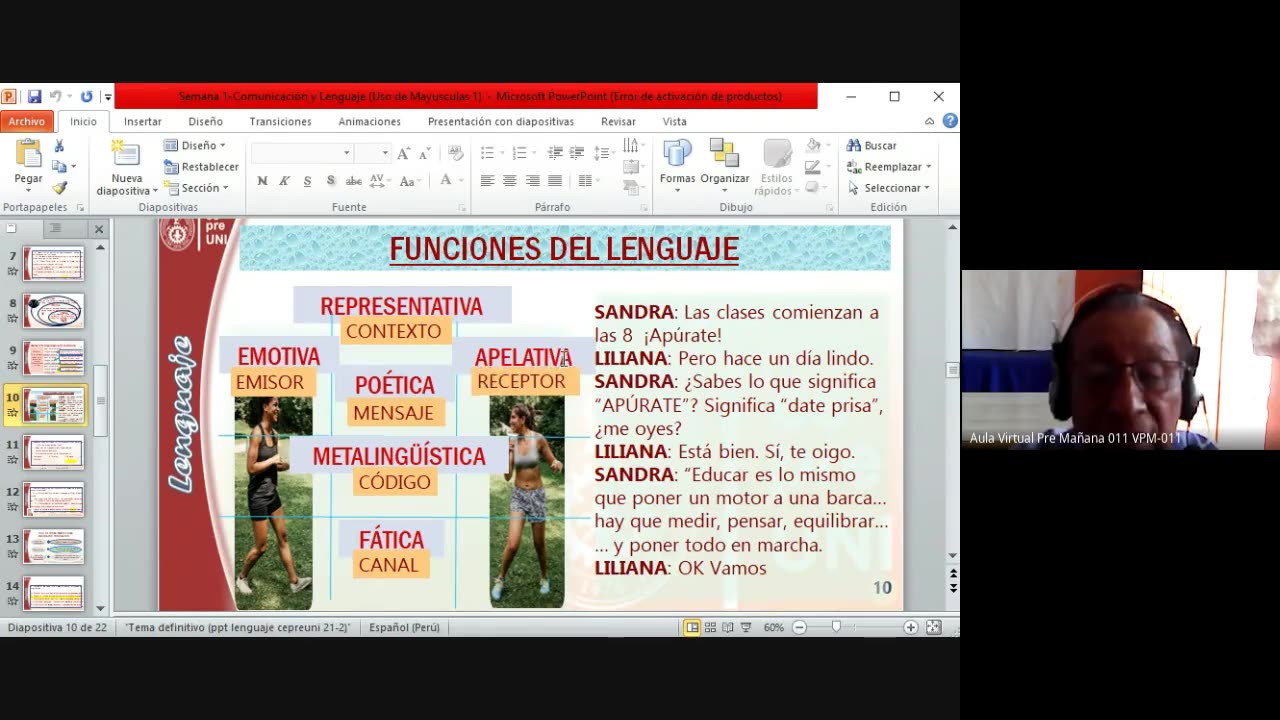This screenshot has width=1280, height=720.
Task: Open character spacing AV dropdown
Action: pyautogui.click(x=379, y=181)
